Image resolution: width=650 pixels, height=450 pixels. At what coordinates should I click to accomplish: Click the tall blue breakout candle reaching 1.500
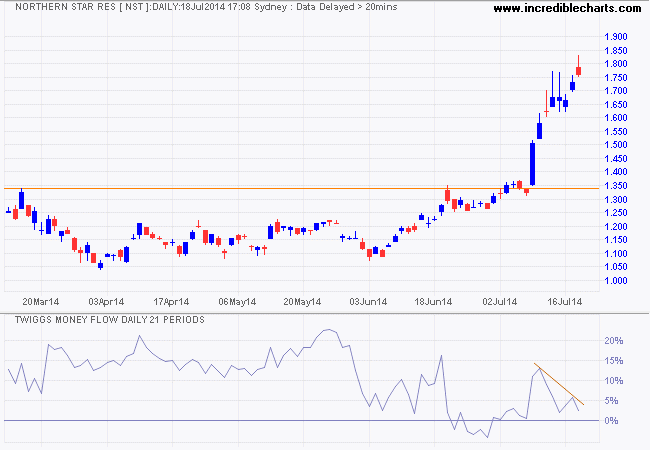coord(533,164)
